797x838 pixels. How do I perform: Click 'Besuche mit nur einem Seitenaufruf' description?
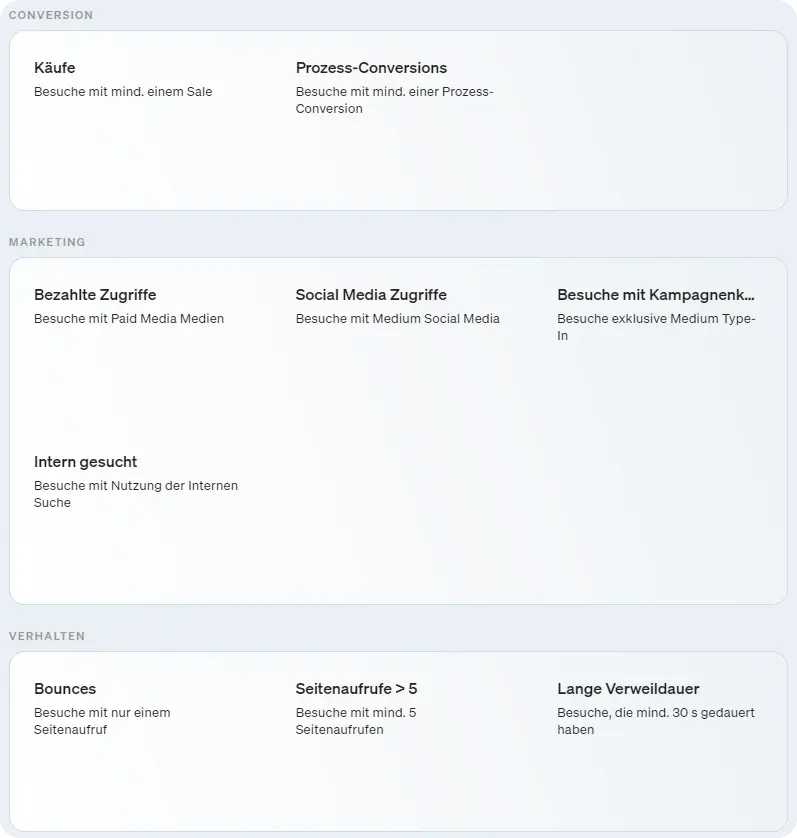pyautogui.click(x=102, y=721)
